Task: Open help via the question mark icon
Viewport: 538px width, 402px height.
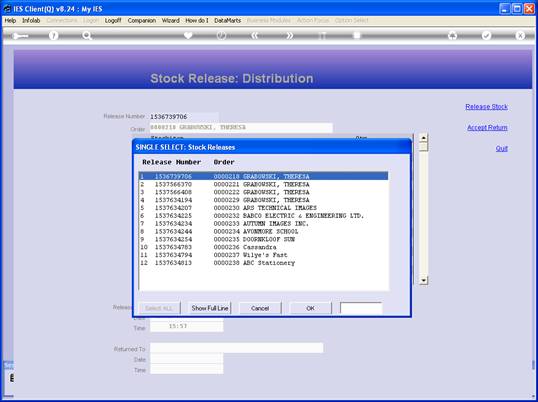Action: coord(53,35)
